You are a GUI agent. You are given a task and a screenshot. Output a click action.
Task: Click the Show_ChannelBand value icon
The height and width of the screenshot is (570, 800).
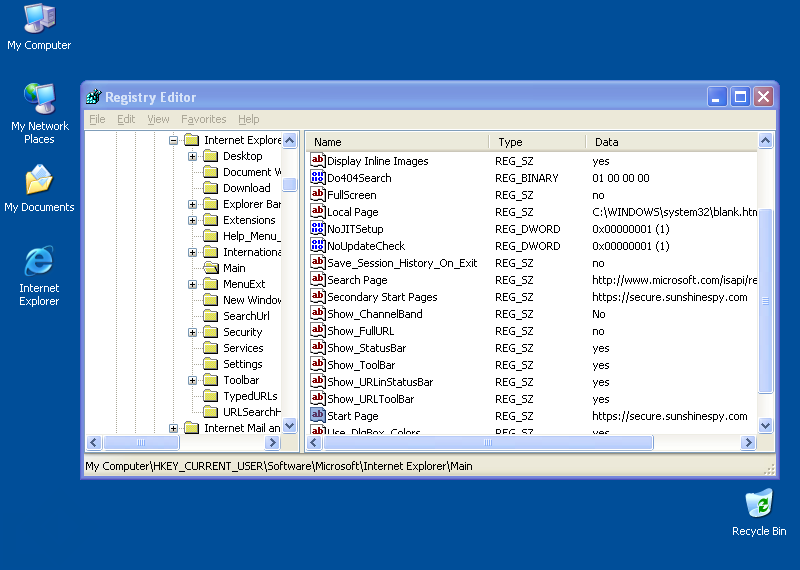[317, 313]
